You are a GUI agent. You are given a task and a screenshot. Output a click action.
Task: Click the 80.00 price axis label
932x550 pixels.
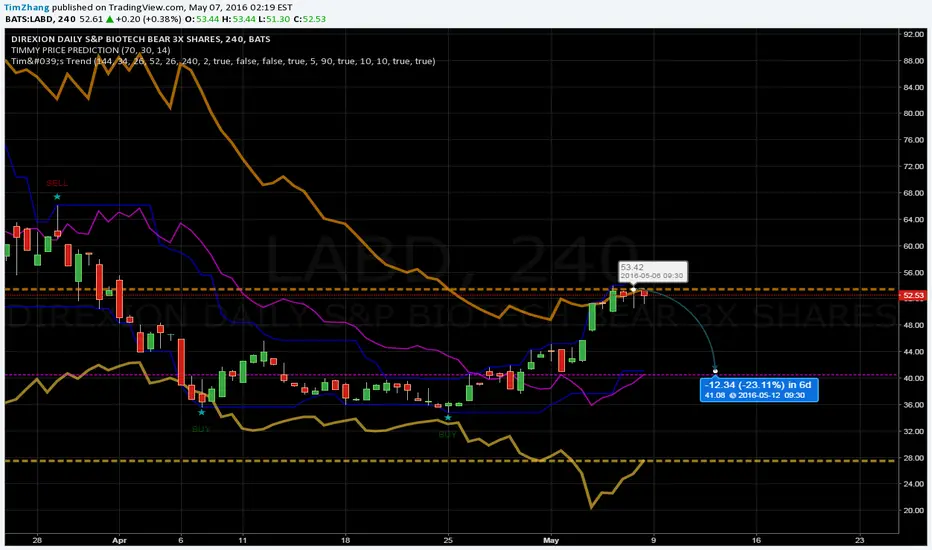[x=914, y=114]
